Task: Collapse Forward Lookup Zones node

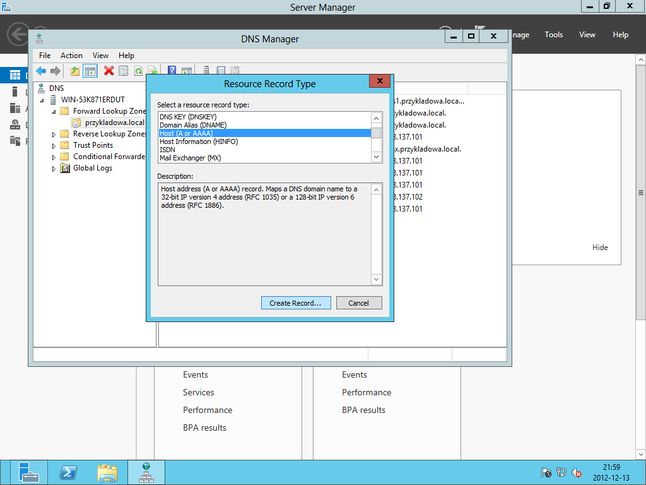Action: (54, 111)
